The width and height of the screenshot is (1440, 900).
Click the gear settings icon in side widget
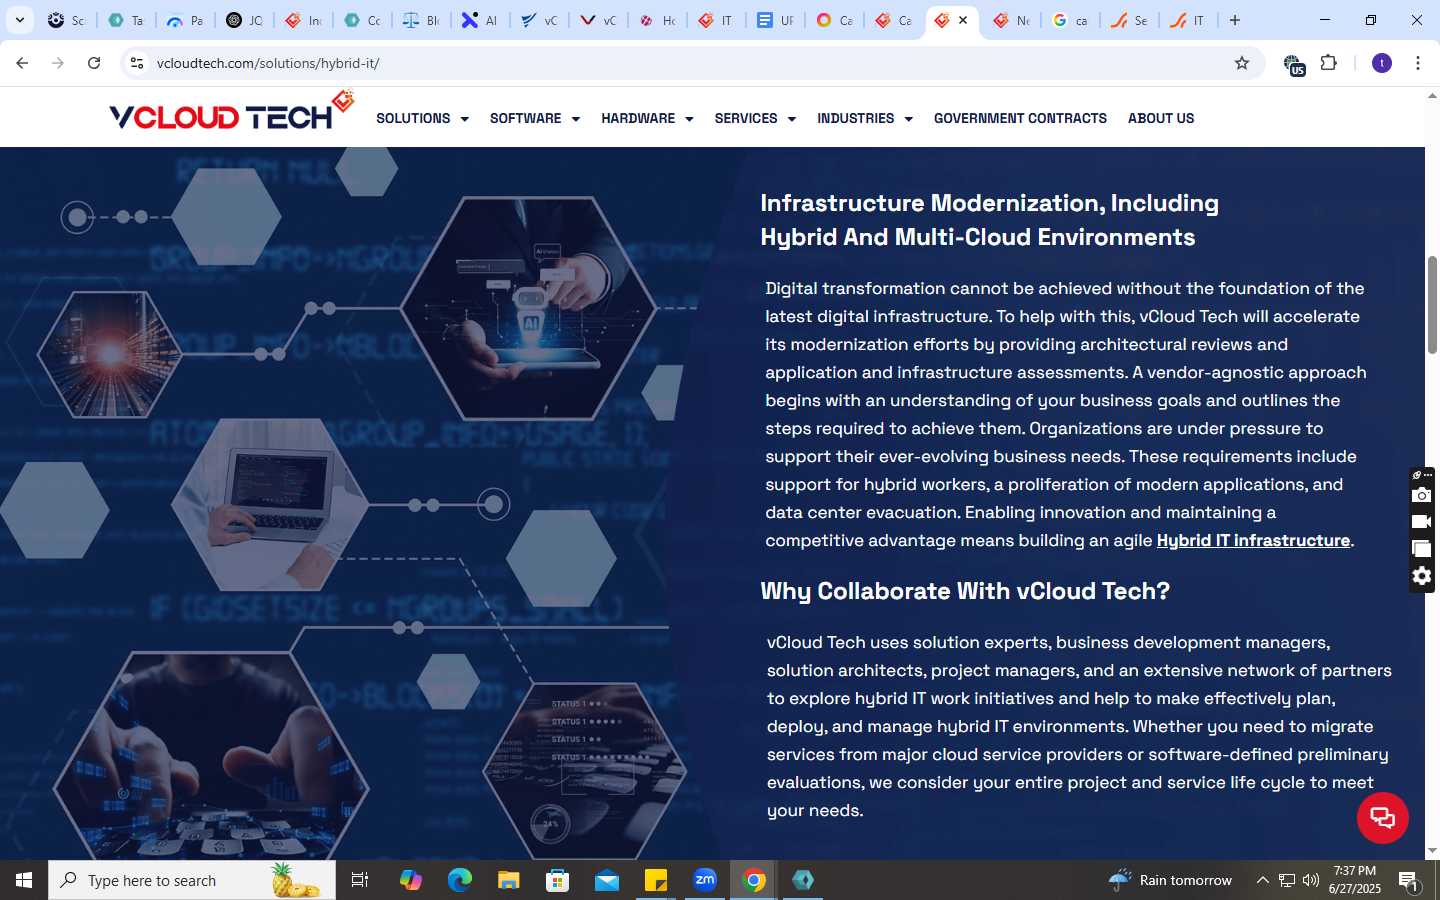pos(1421,576)
